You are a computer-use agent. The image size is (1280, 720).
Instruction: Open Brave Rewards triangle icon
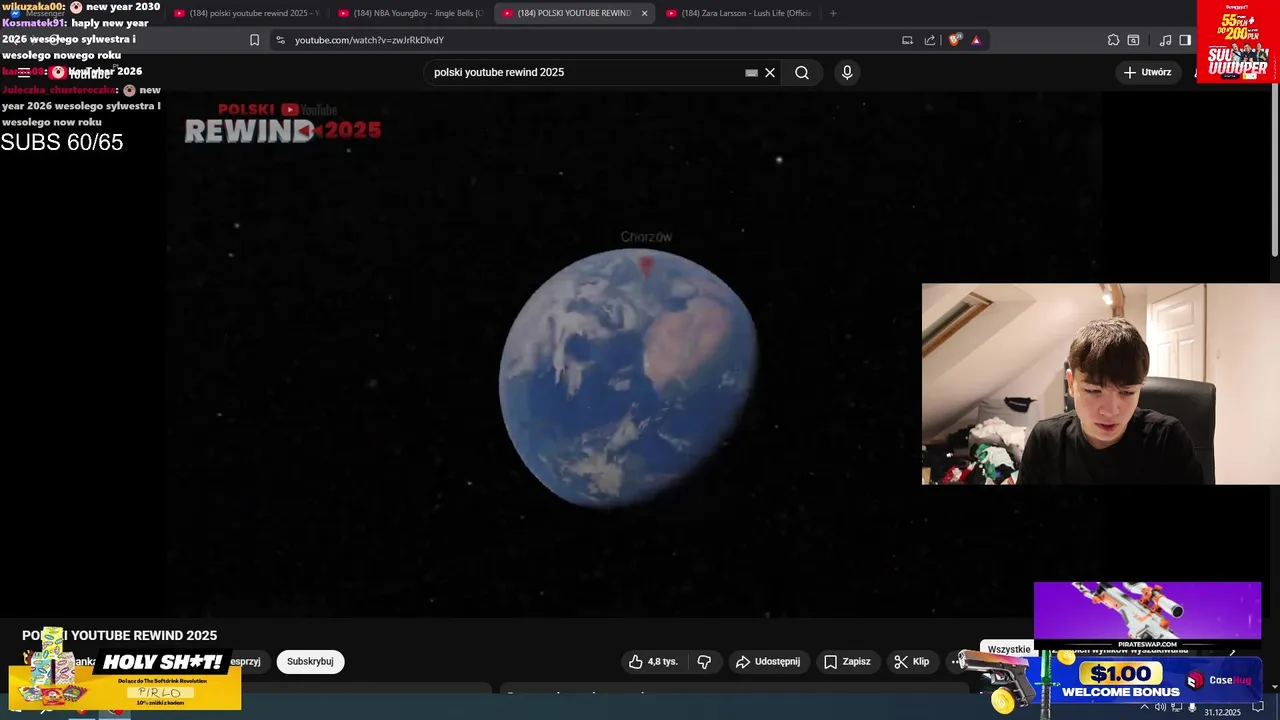click(x=976, y=40)
